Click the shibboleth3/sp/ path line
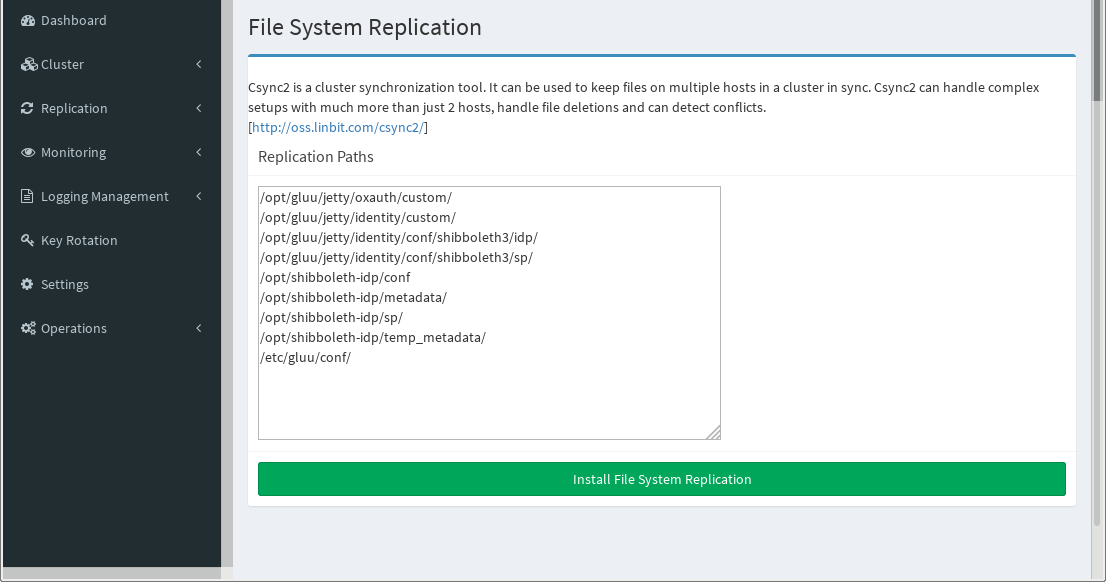Viewport: 1106px width, 582px height. pyautogui.click(x=396, y=257)
